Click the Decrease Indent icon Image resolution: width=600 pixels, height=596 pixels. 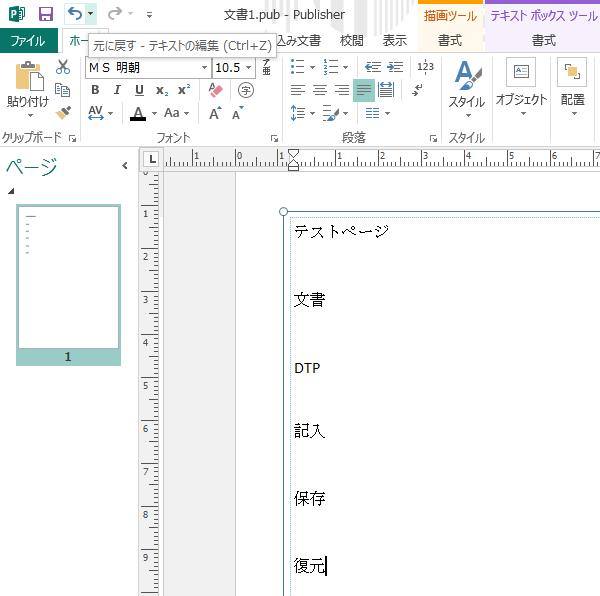pyautogui.click(x=372, y=67)
